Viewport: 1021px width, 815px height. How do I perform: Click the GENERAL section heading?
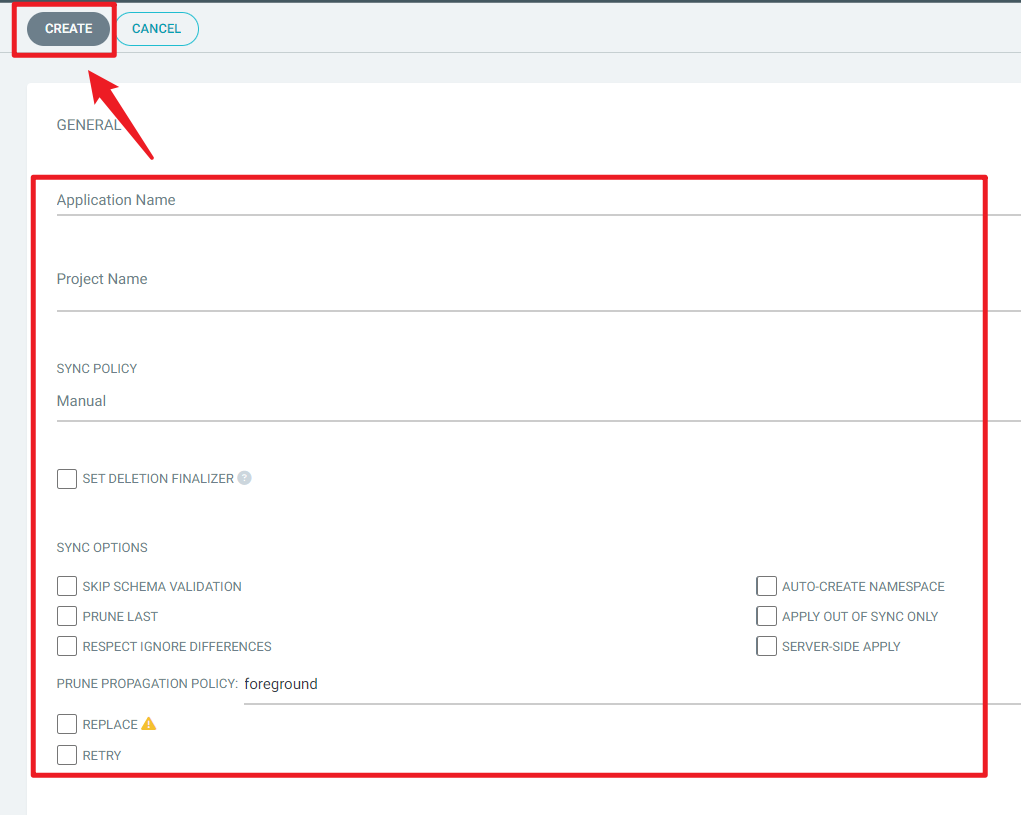[x=89, y=125]
